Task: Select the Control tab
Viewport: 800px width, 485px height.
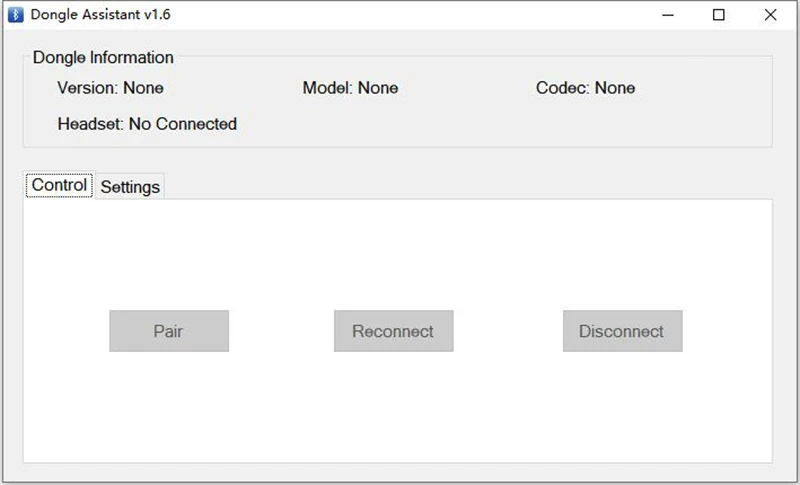Action: (59, 185)
